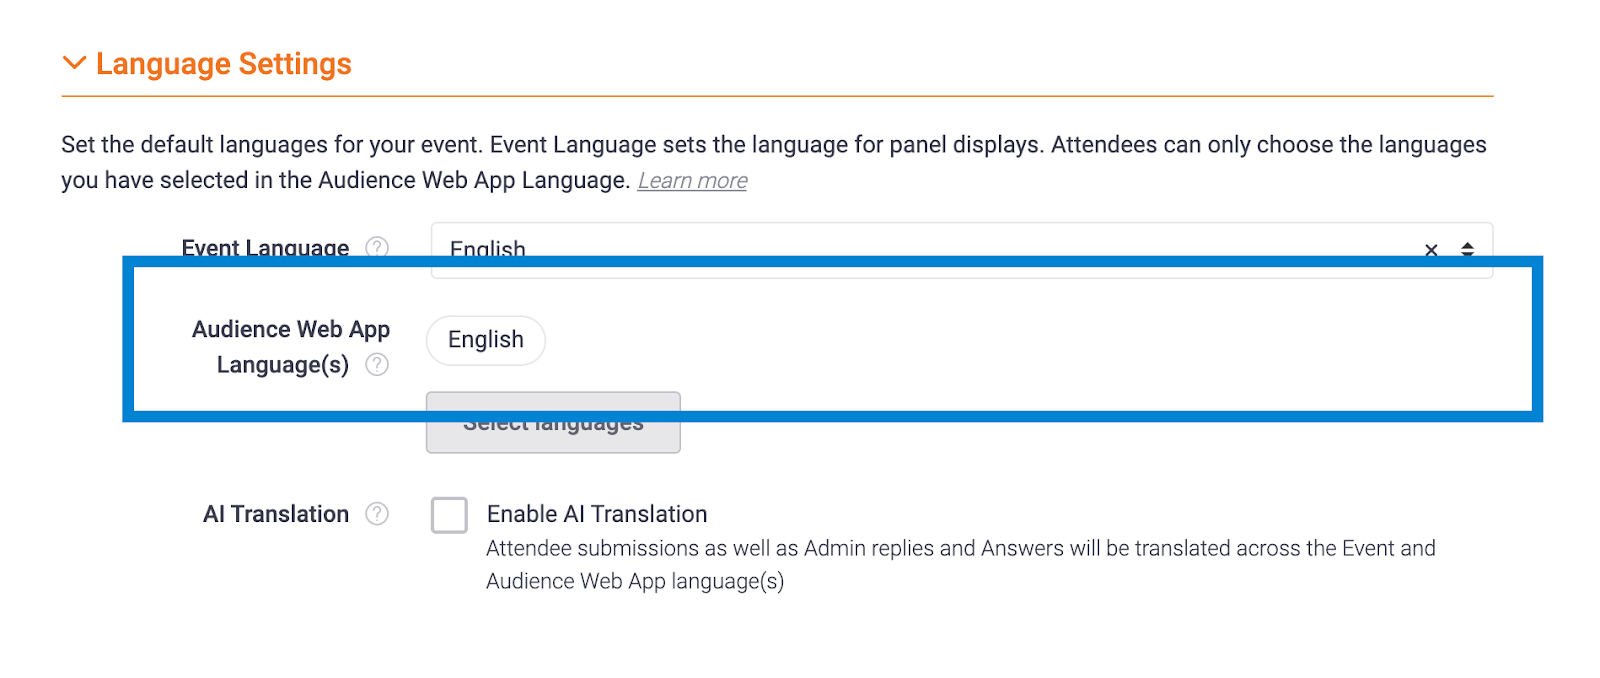Tick the Enable AI Translation checkbox
The image size is (1600, 678).
[x=449, y=515]
